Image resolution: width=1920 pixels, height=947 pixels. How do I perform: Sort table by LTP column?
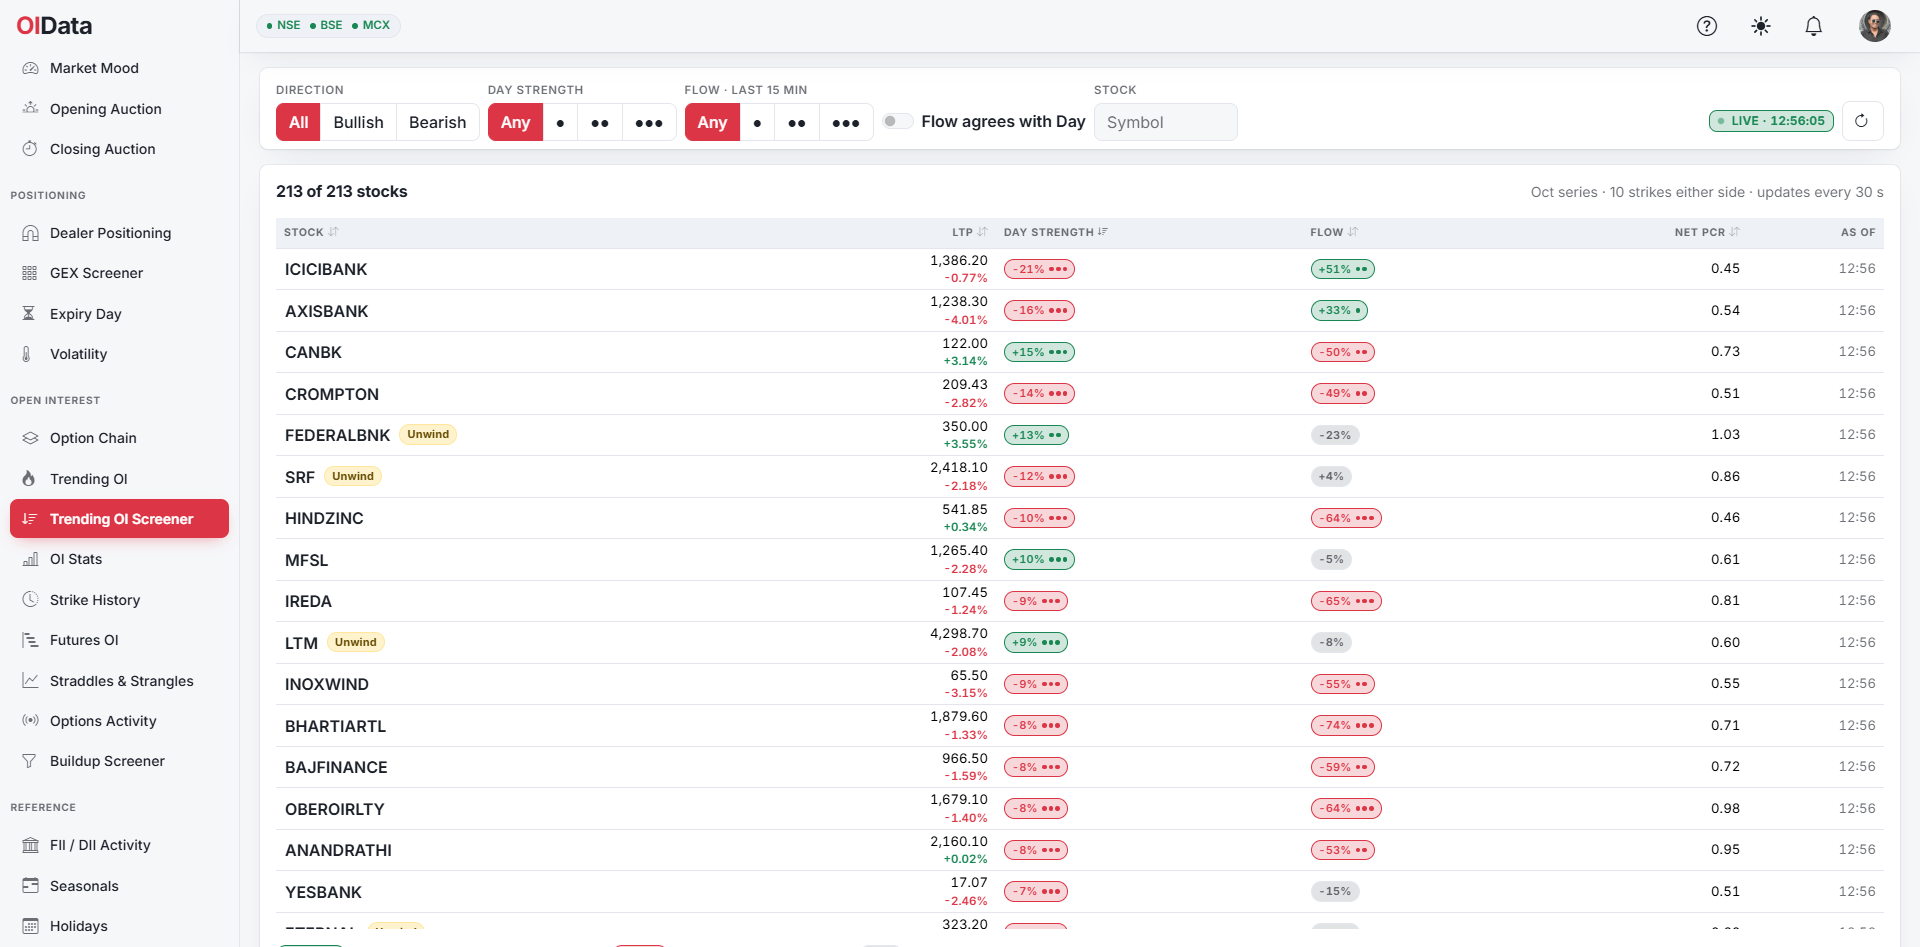point(969,232)
